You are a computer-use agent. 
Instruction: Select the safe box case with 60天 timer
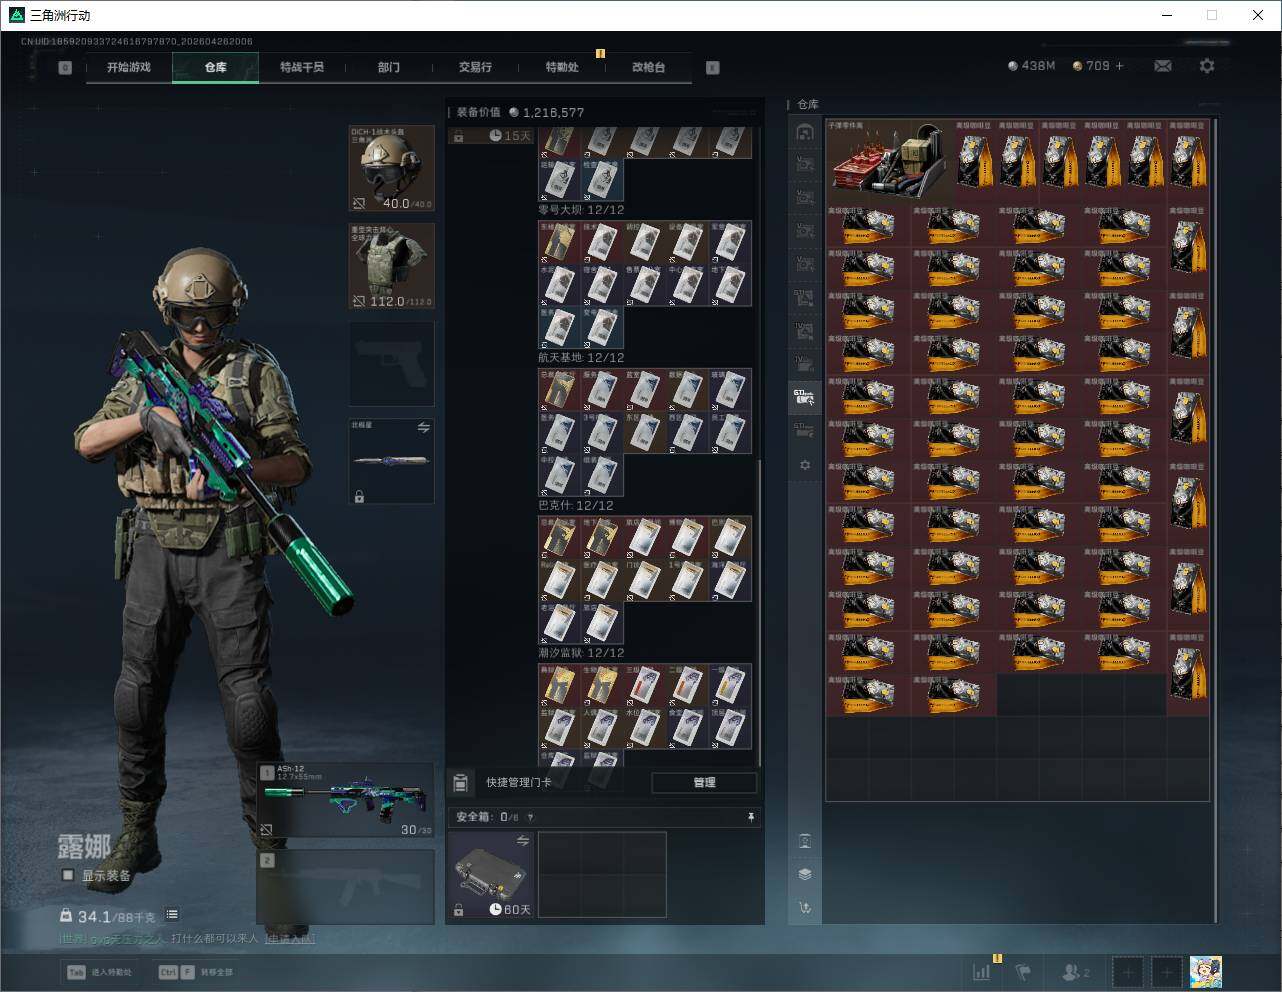click(x=491, y=874)
